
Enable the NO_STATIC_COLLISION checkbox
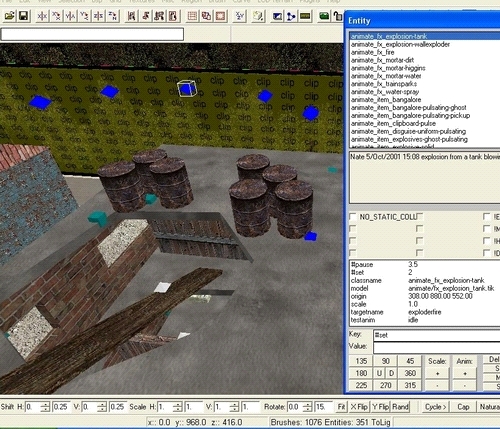click(353, 217)
